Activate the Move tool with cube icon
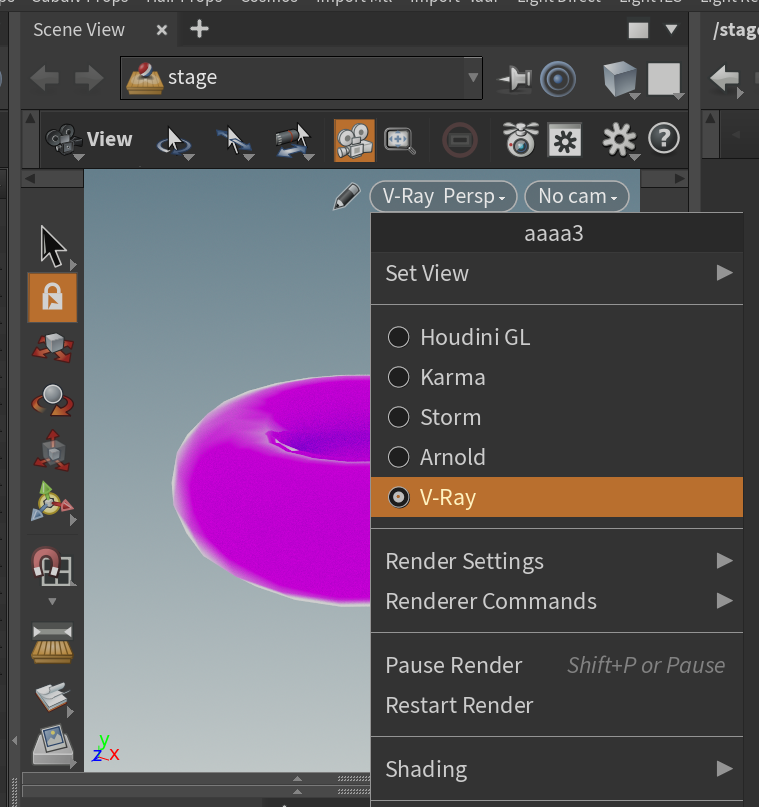759x807 pixels. tap(52, 348)
